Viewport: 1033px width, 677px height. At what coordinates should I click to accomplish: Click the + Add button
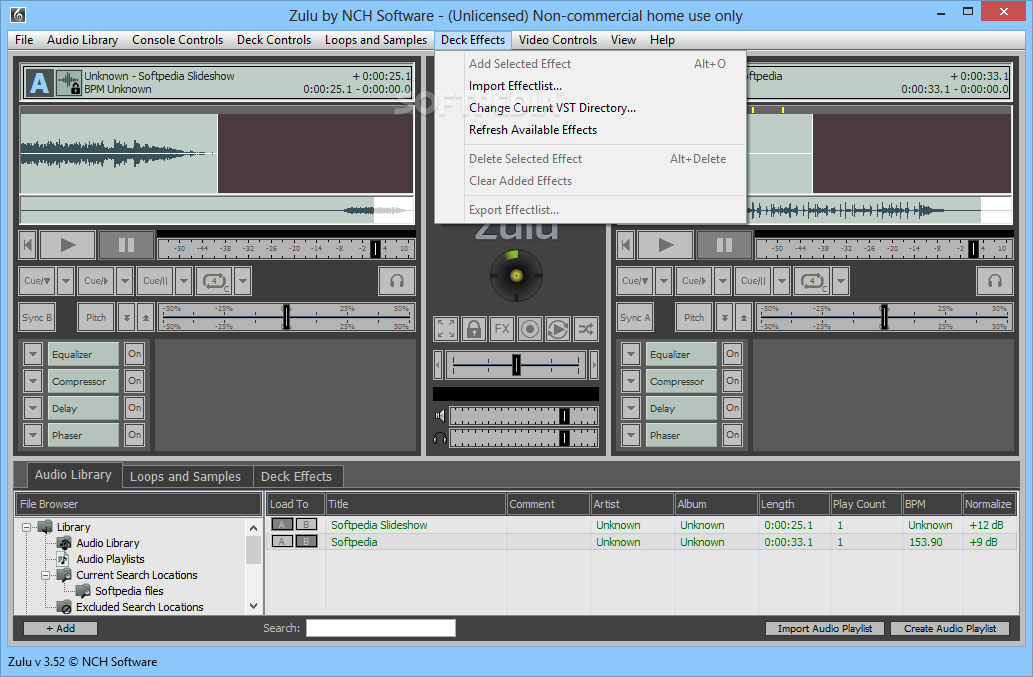tap(61, 628)
